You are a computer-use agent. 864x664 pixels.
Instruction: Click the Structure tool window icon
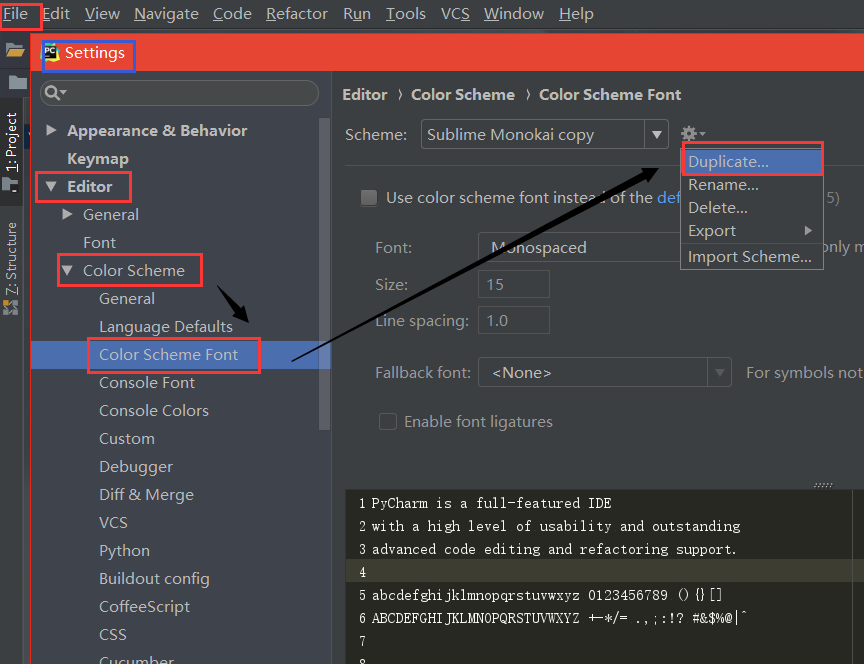[x=10, y=308]
